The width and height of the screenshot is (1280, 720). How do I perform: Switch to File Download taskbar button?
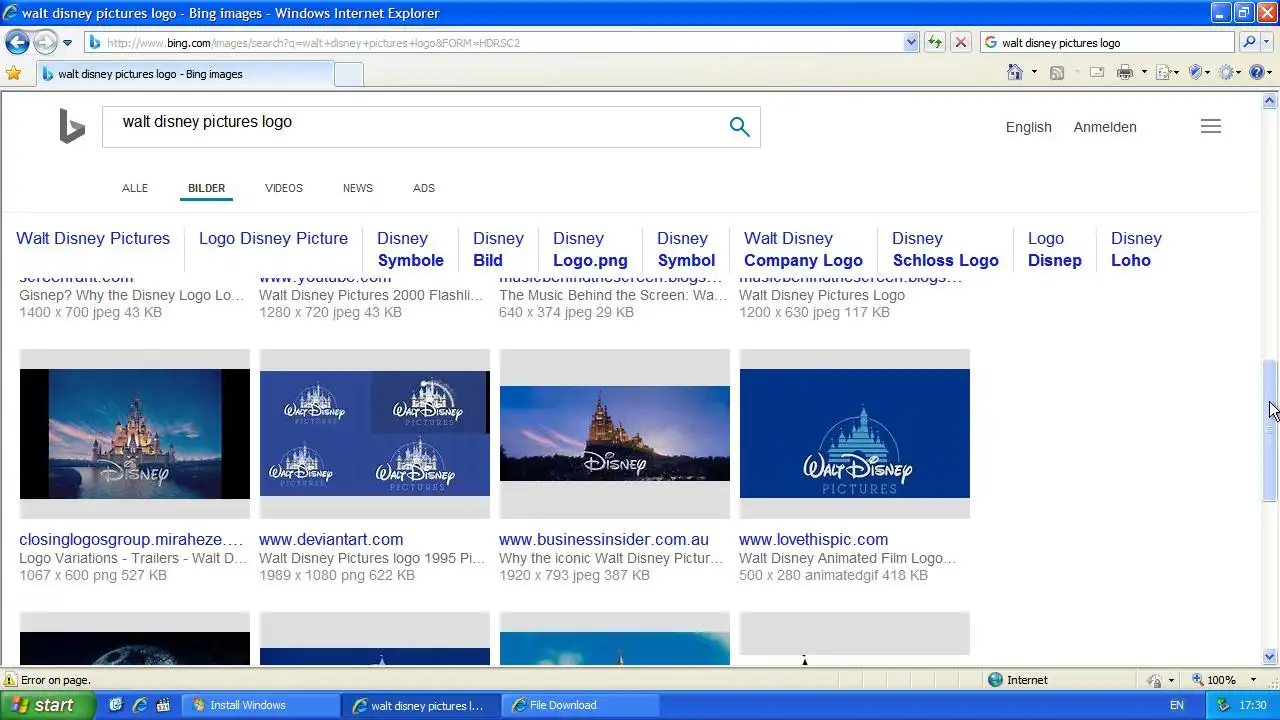(582, 705)
